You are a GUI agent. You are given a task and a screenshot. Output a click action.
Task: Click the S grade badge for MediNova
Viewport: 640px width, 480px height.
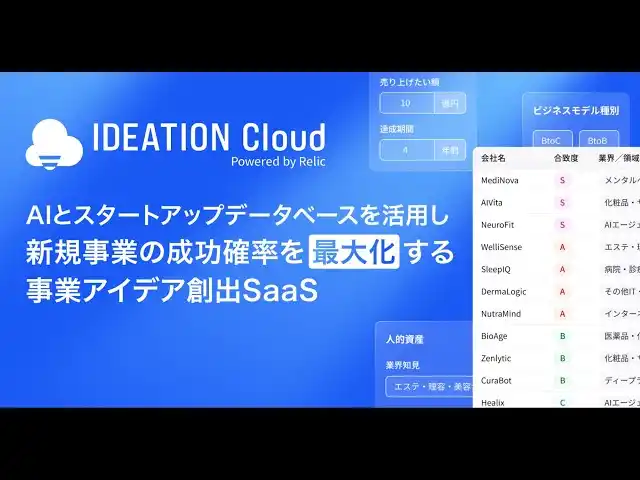562,180
